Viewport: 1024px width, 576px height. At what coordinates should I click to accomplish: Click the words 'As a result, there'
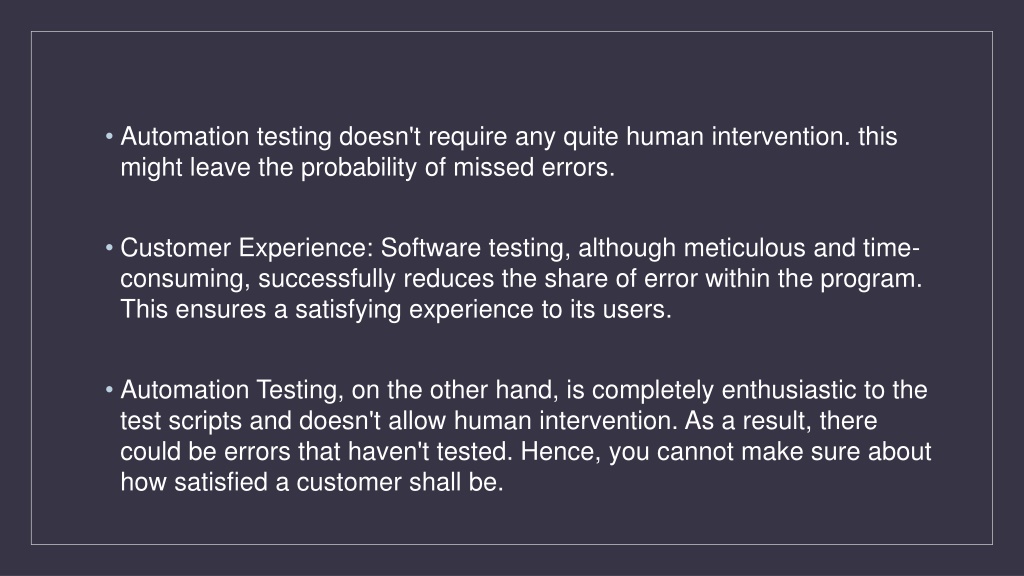[x=780, y=421]
